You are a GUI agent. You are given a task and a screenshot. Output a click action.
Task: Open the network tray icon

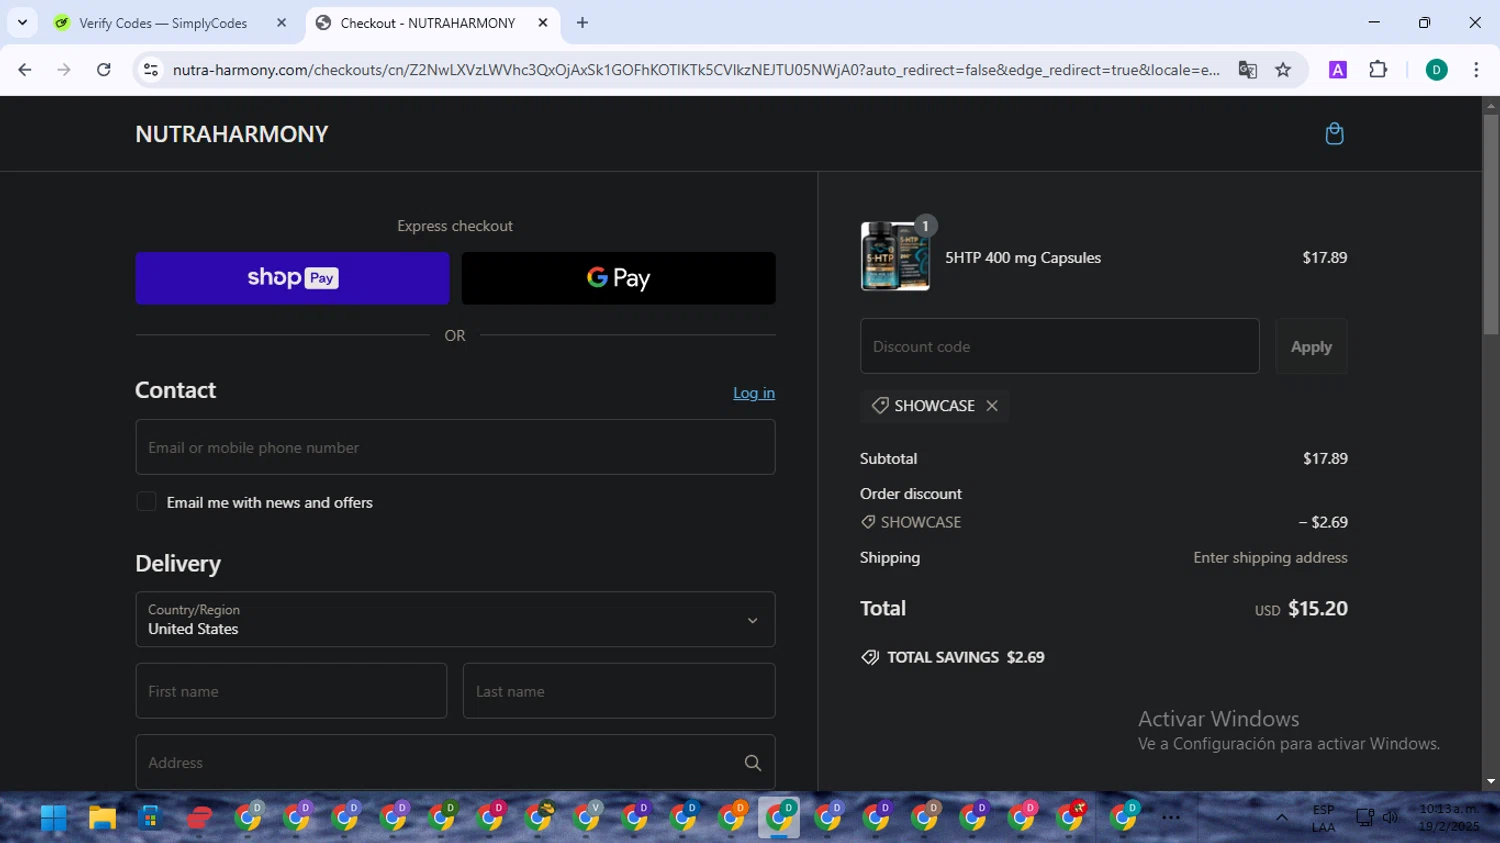[x=1364, y=818]
